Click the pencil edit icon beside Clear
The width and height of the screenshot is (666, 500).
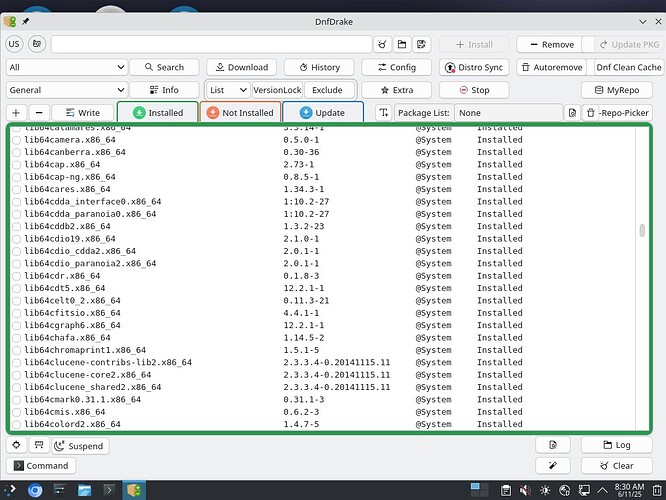pyautogui.click(x=553, y=466)
